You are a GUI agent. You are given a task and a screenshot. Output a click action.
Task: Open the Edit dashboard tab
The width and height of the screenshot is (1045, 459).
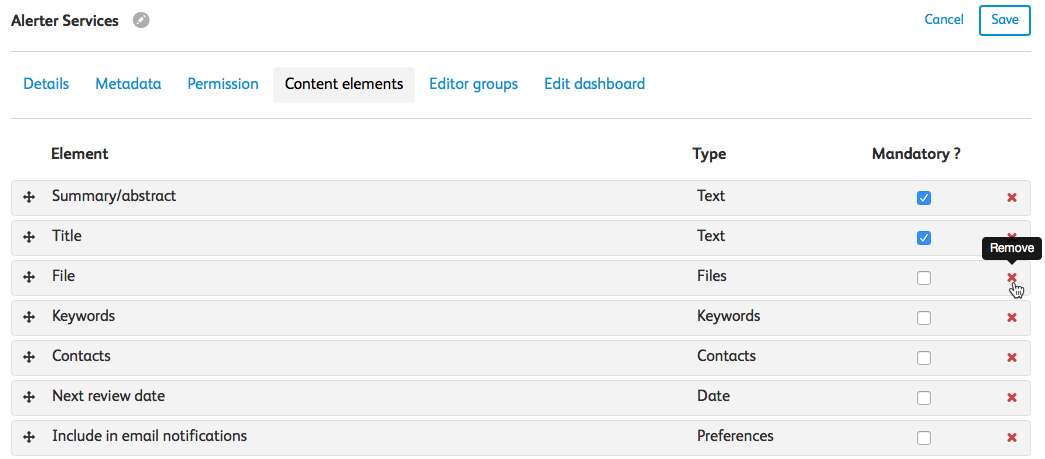[594, 84]
